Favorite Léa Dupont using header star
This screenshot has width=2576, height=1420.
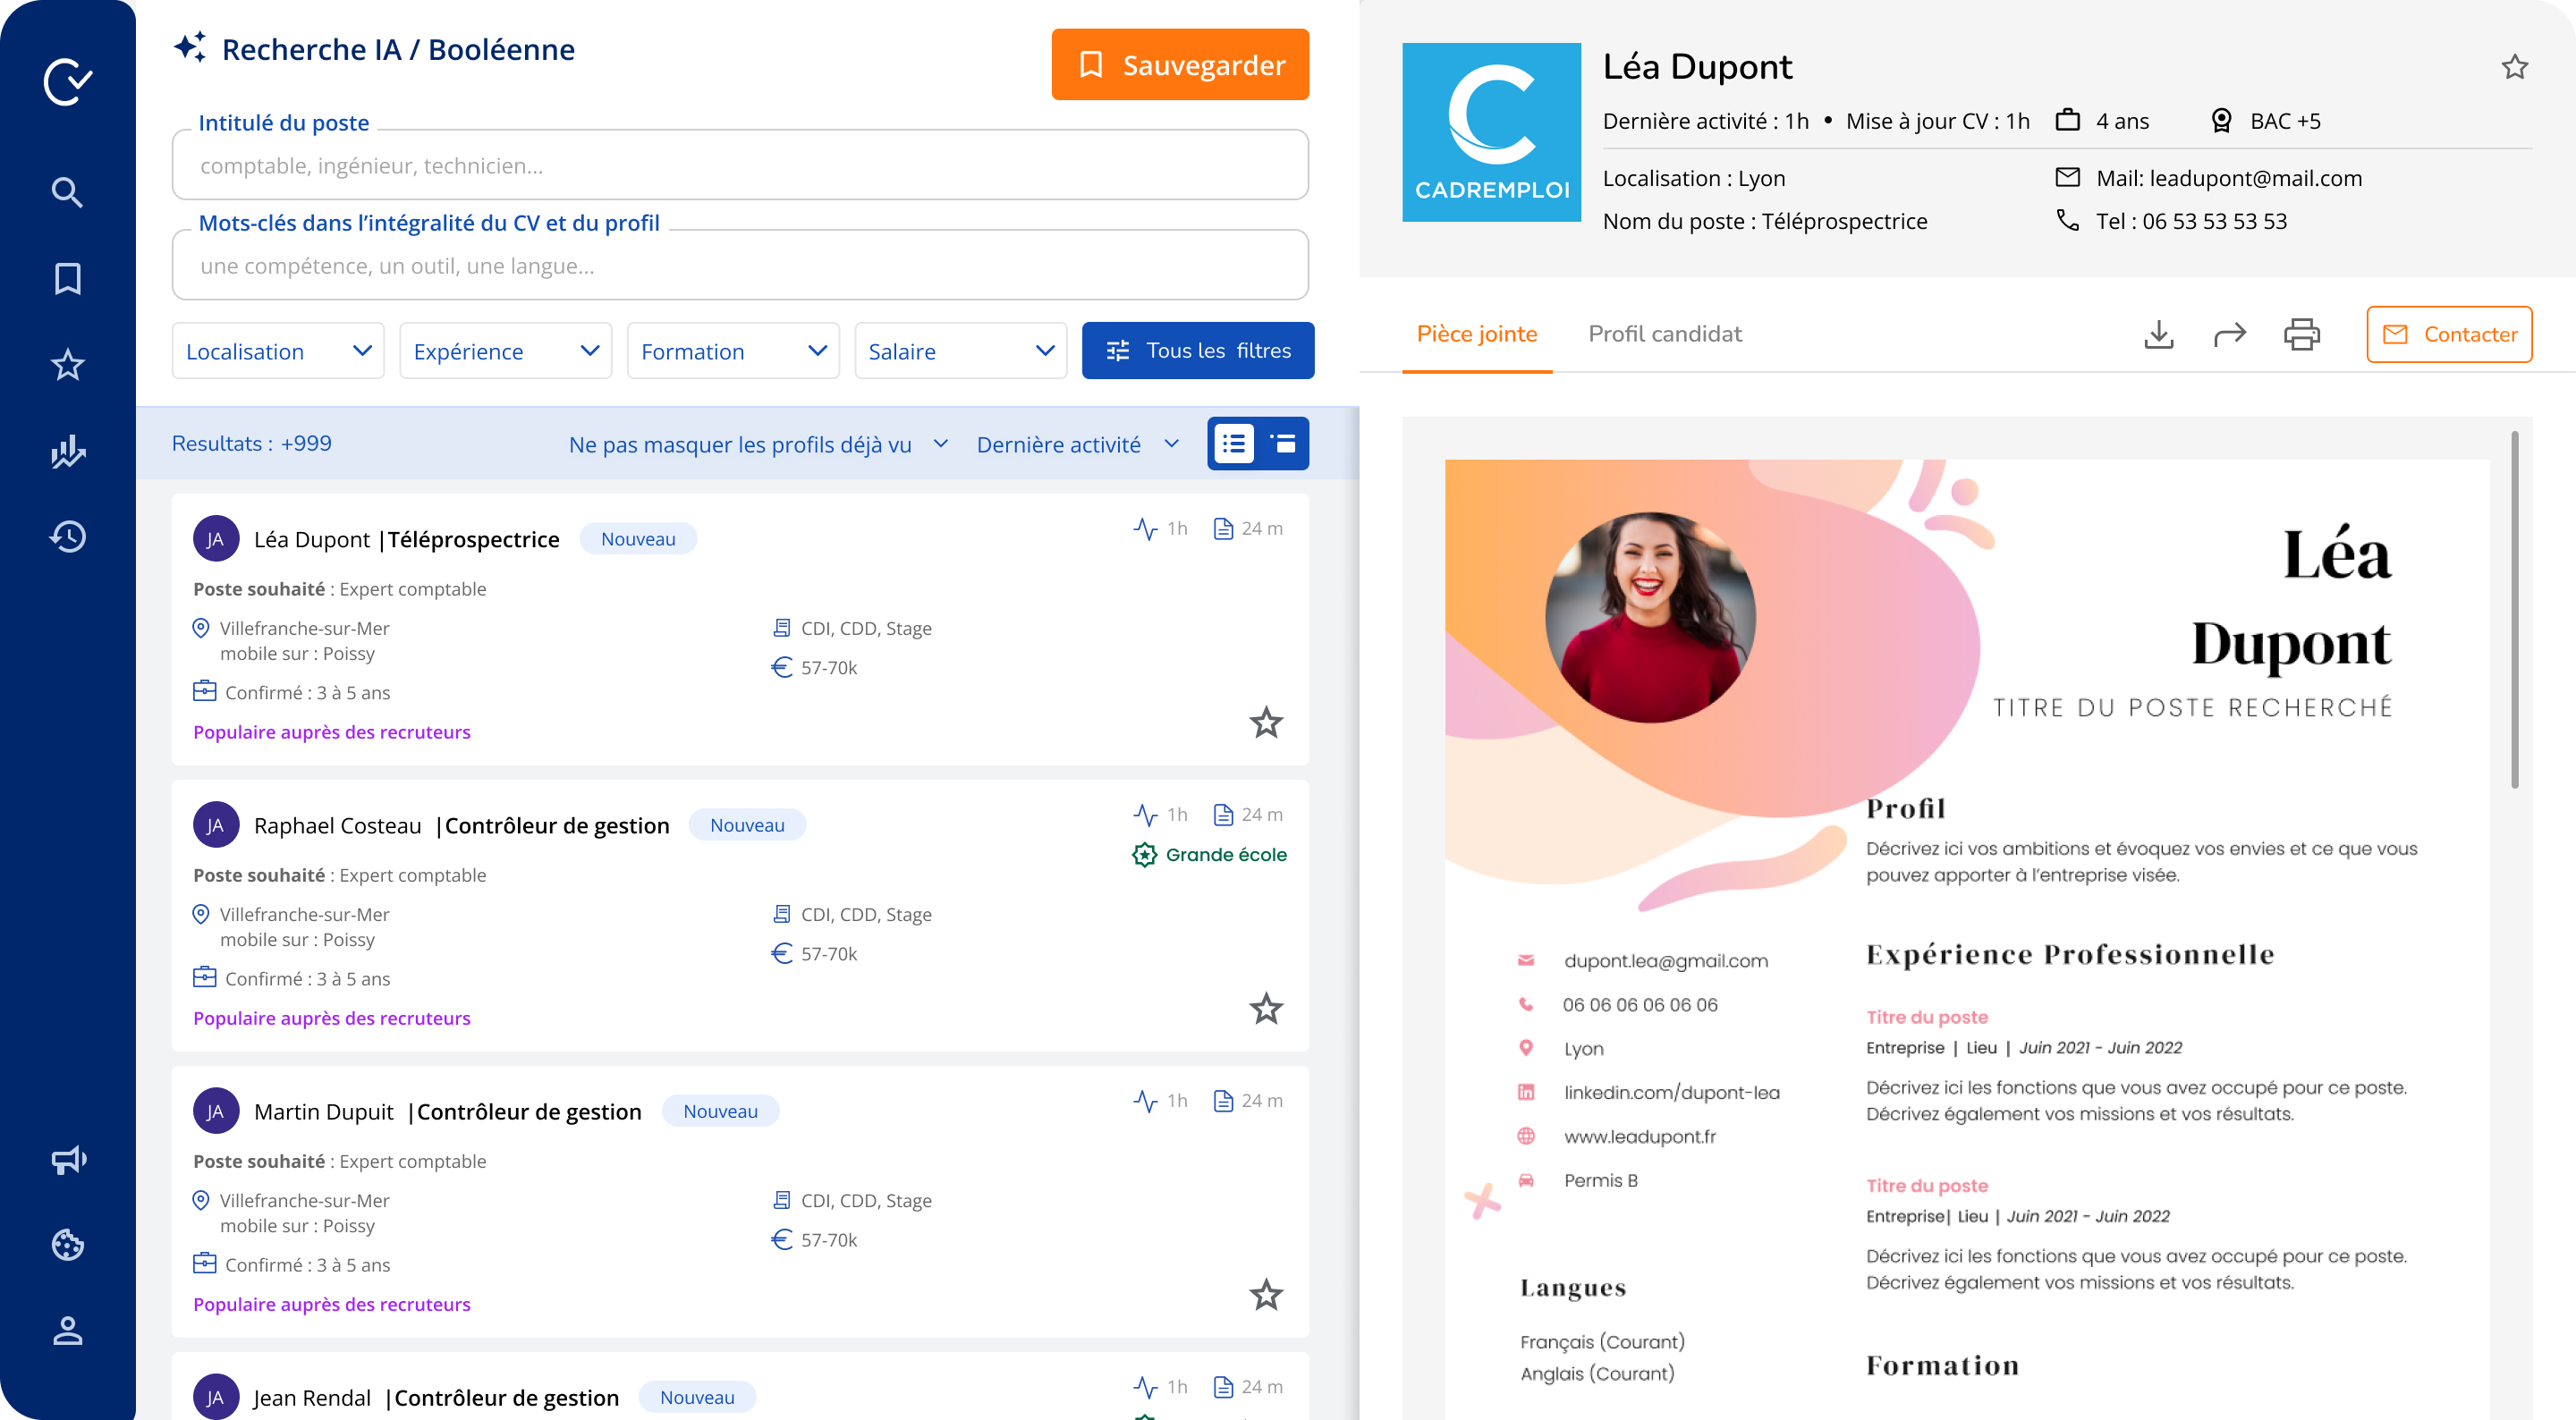tap(2514, 67)
